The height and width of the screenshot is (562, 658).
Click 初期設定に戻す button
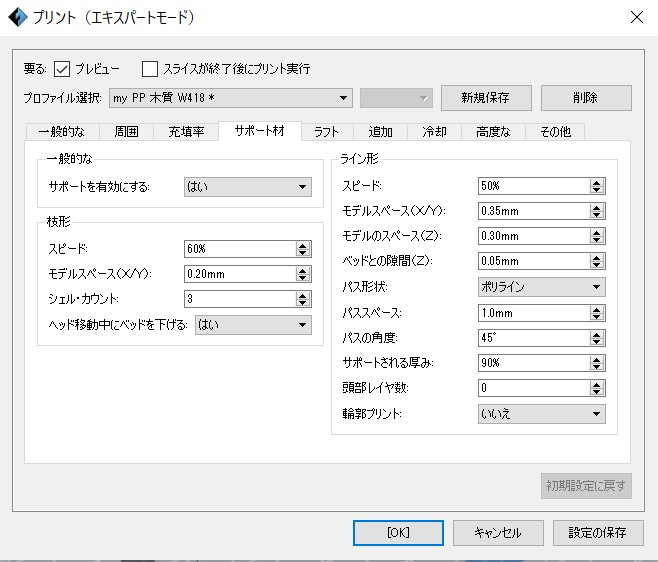[x=586, y=486]
